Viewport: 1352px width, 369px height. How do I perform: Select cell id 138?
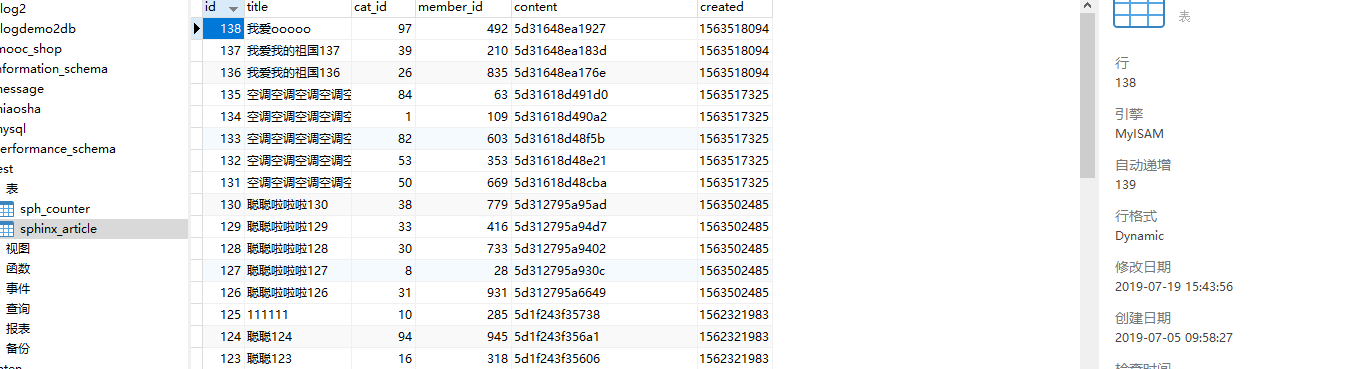tap(223, 29)
